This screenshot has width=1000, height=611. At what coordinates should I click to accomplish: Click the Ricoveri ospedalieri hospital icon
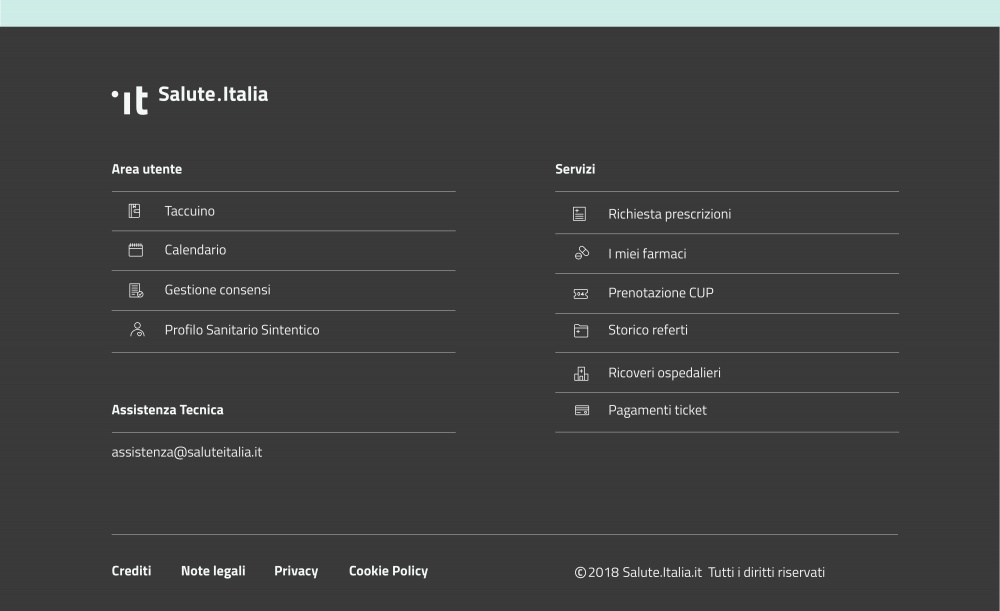tap(581, 373)
